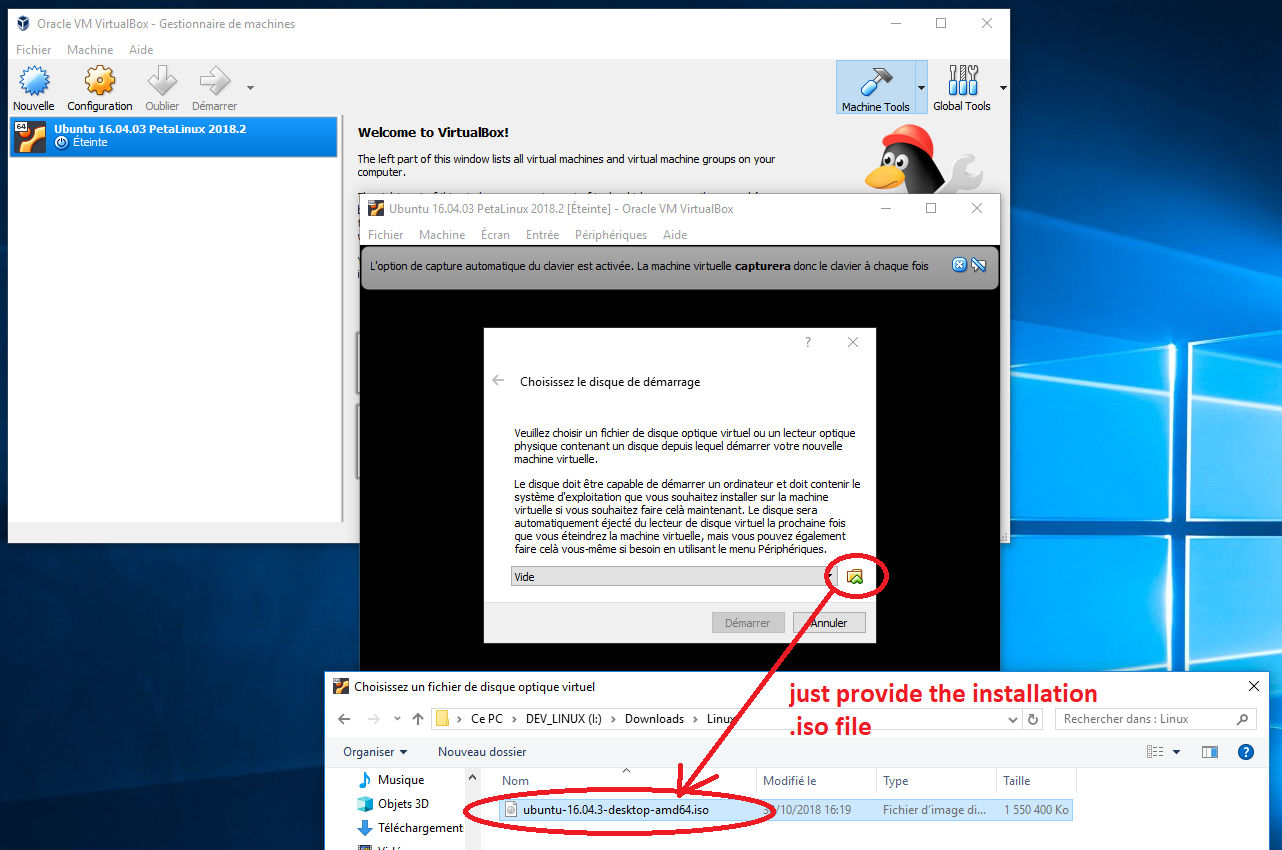Click the Démarrer button in the startup disk dialog
The width and height of the screenshot is (1282, 850).
(x=748, y=622)
